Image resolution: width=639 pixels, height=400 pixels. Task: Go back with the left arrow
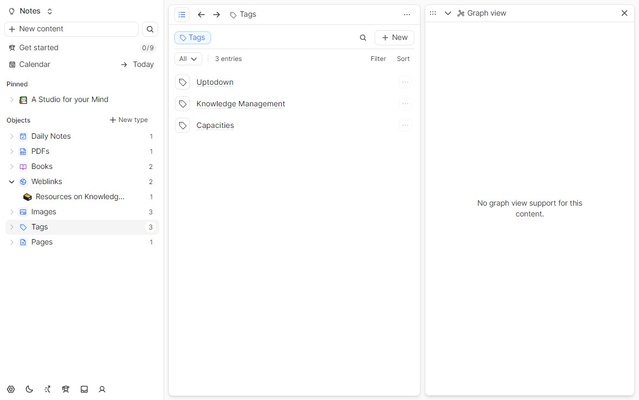coord(201,15)
